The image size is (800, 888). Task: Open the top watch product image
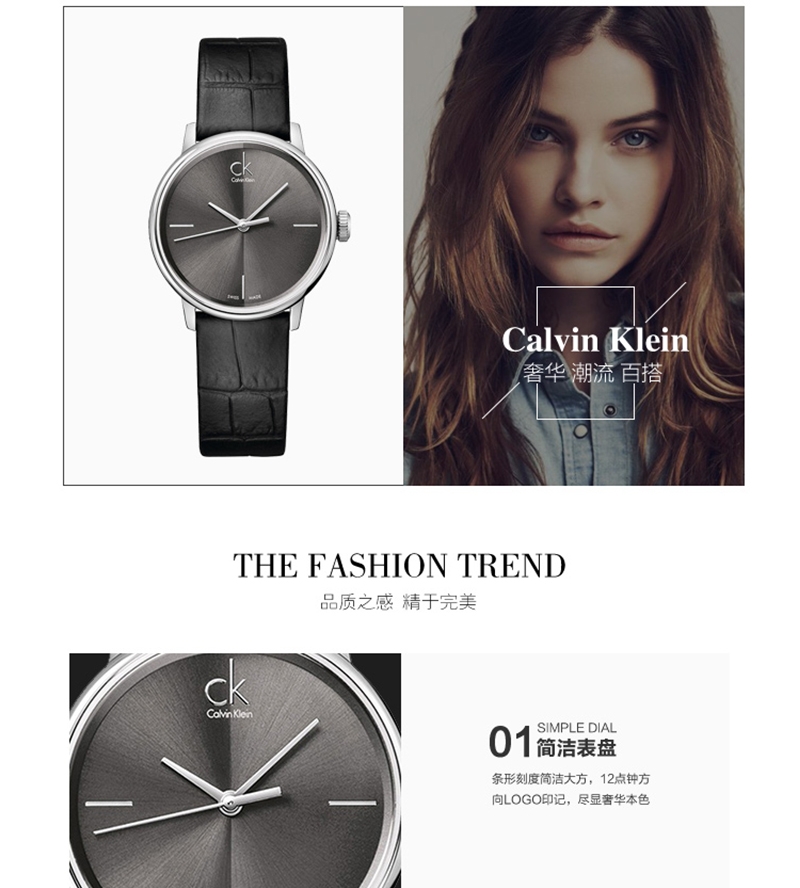pos(233,246)
